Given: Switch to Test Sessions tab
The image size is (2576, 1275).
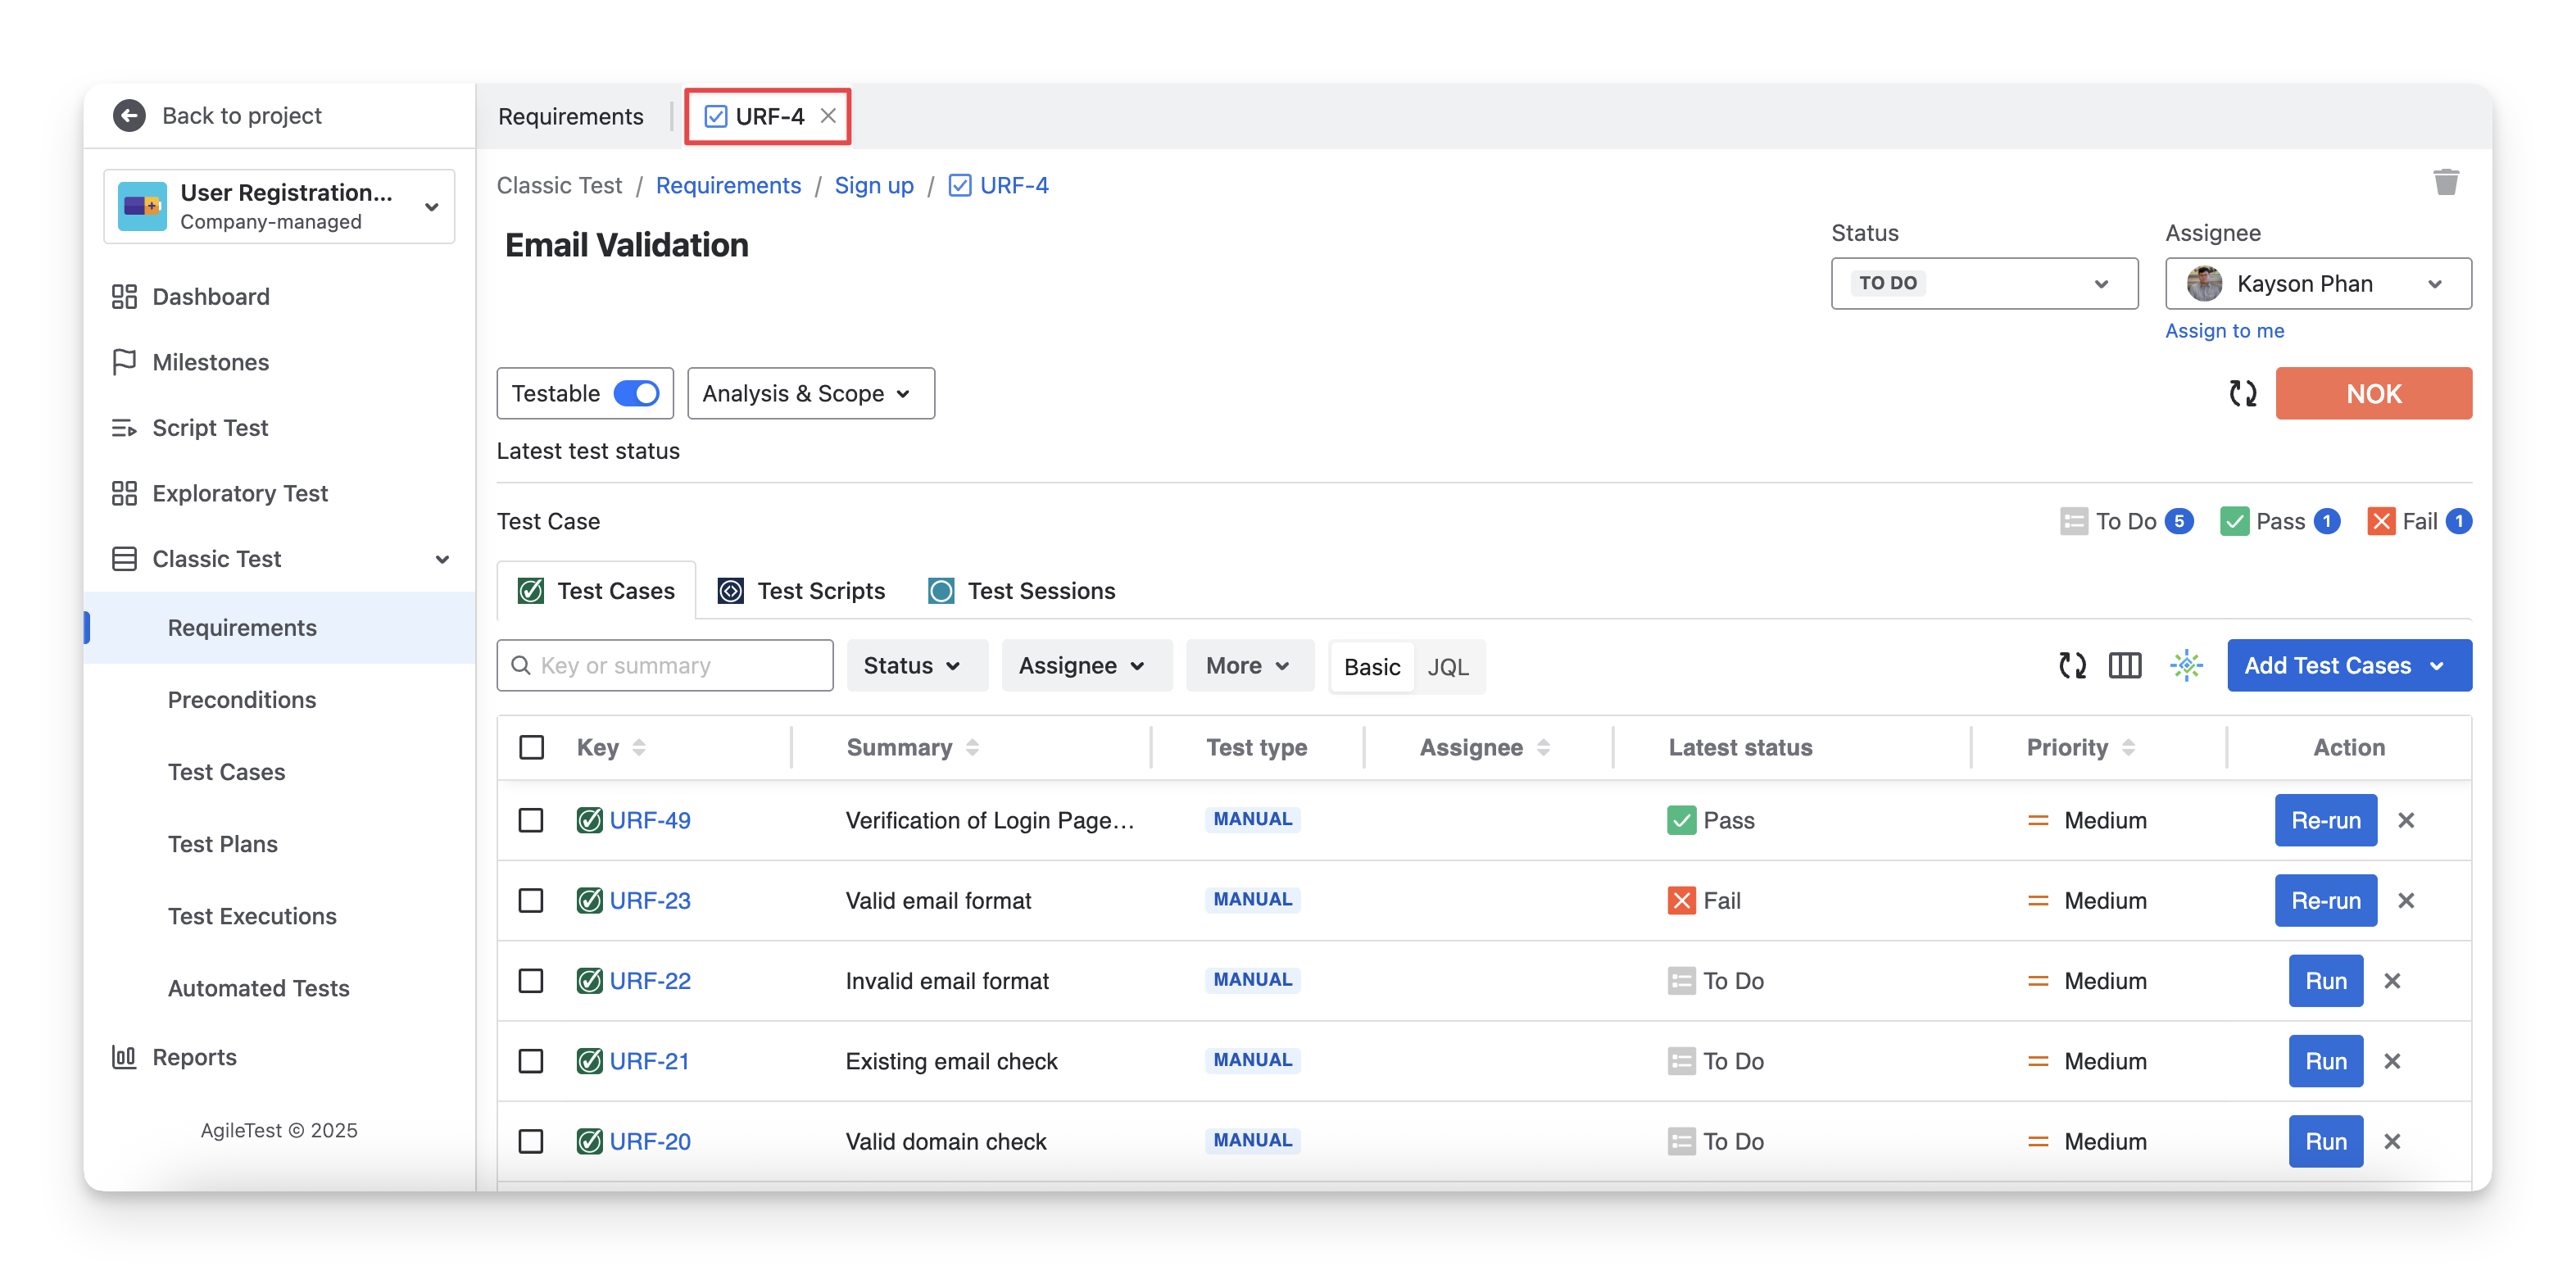Looking at the screenshot, I should (1022, 591).
